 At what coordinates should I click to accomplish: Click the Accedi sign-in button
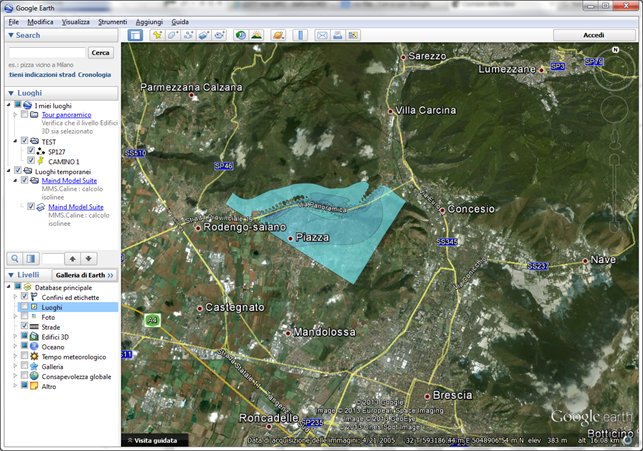(594, 35)
